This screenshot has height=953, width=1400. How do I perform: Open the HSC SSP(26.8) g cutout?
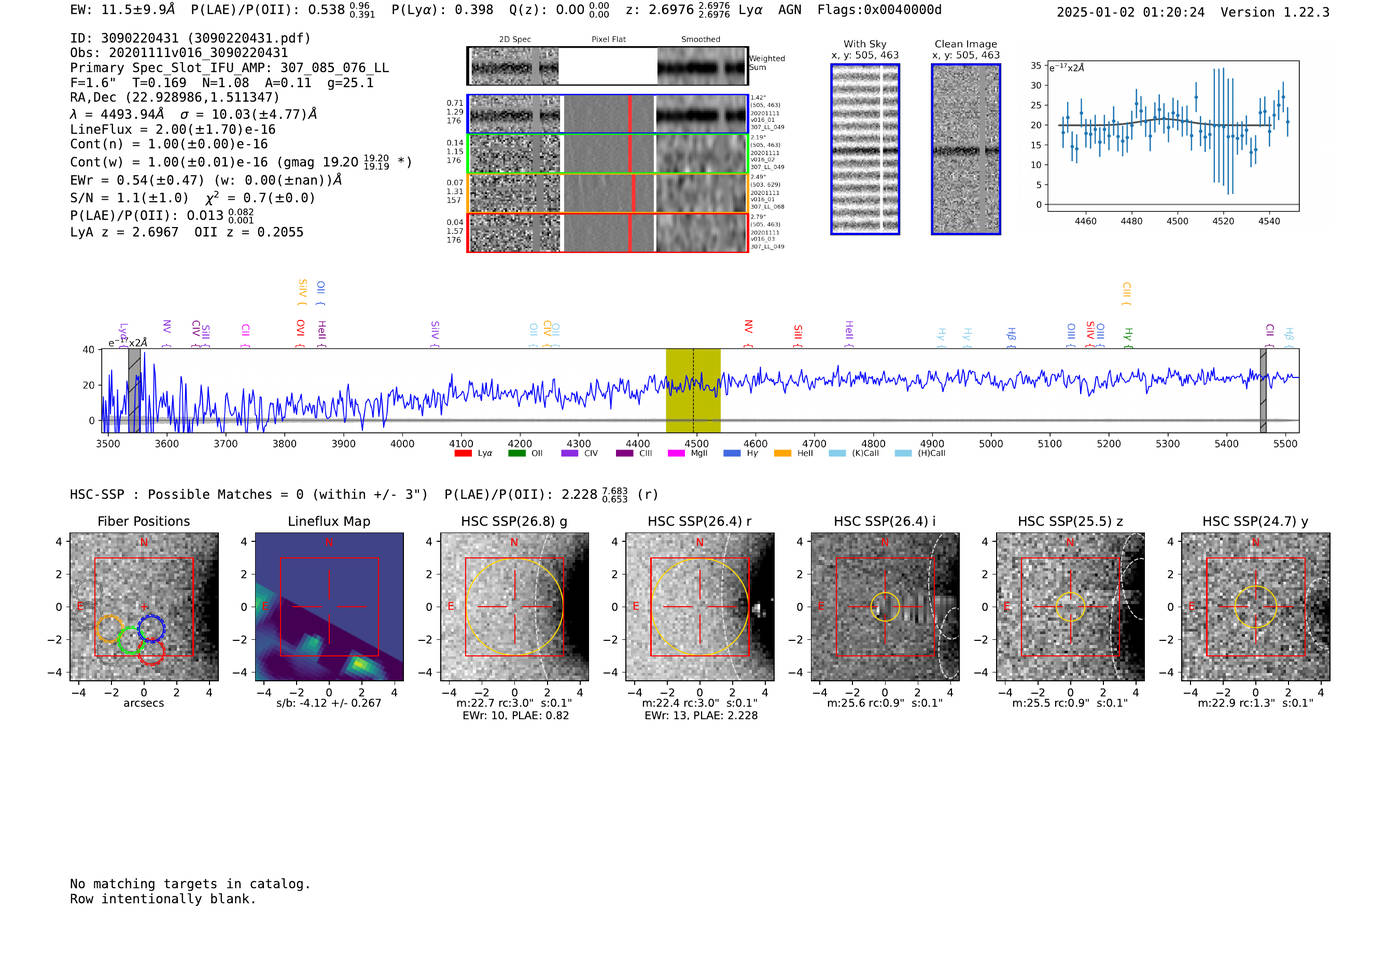click(514, 607)
